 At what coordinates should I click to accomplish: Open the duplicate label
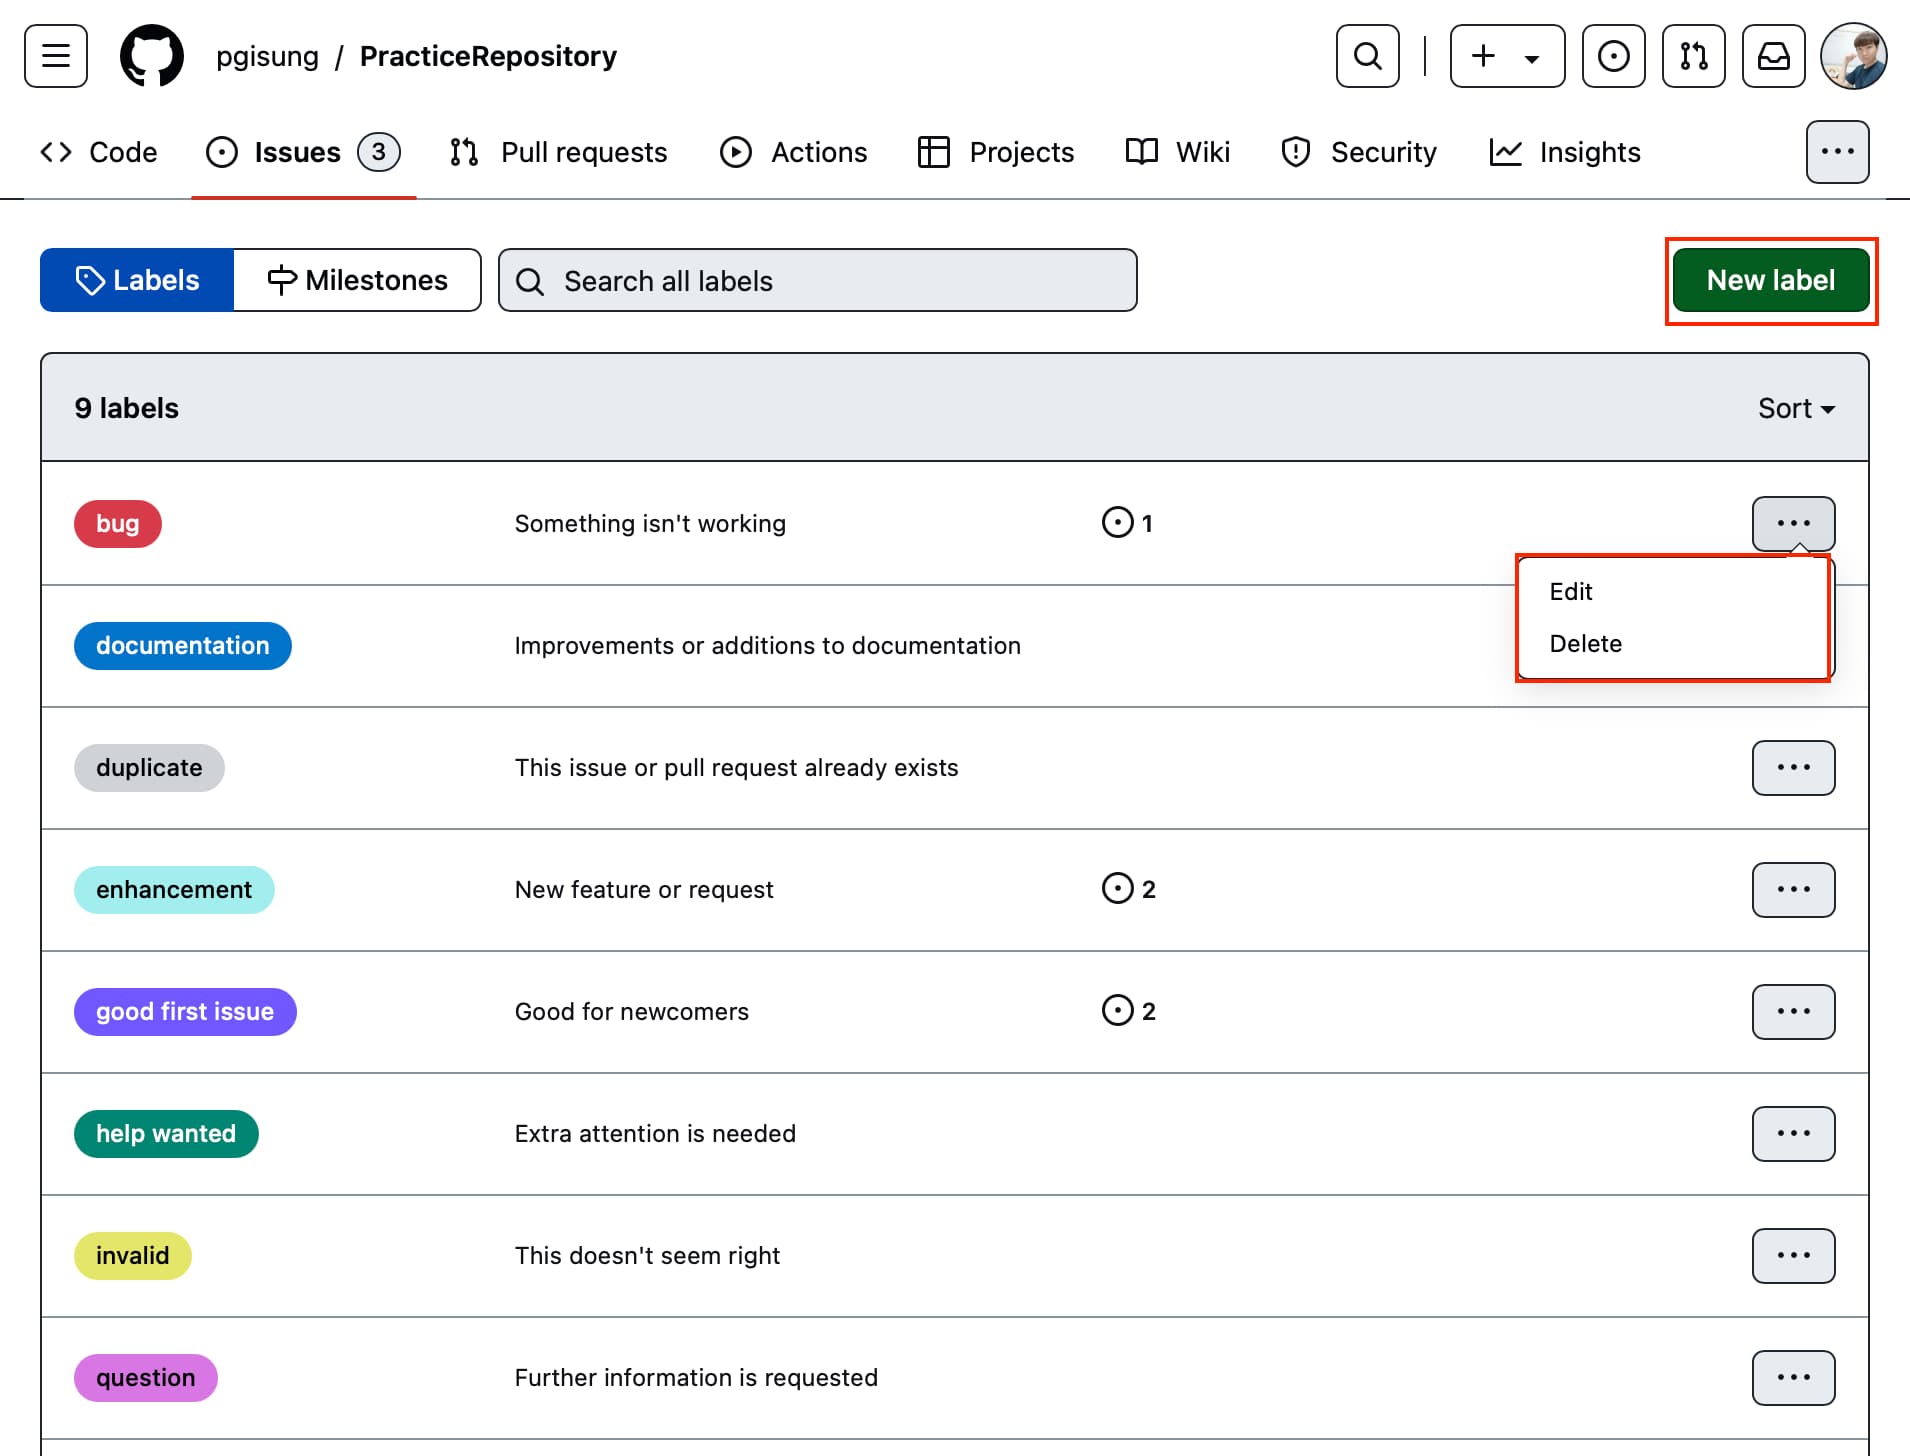(x=149, y=767)
